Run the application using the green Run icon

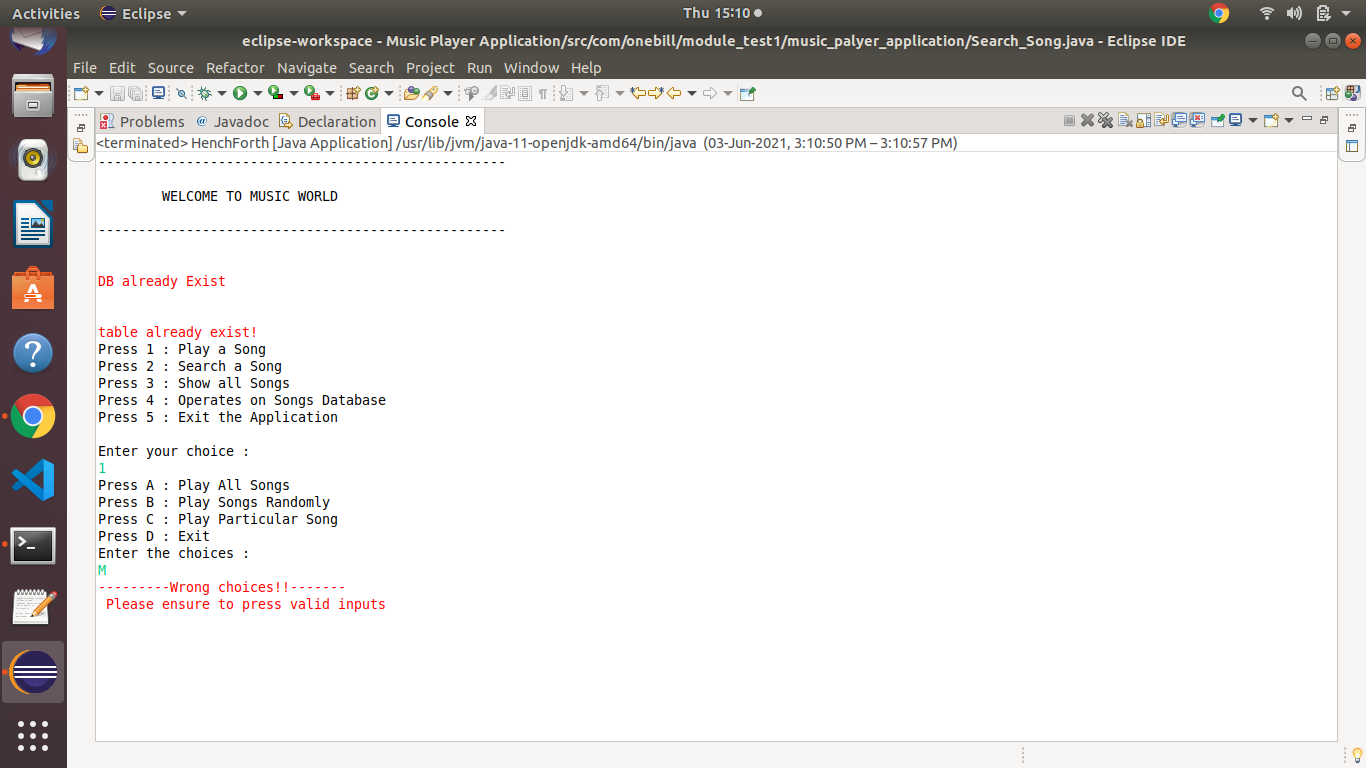240,92
